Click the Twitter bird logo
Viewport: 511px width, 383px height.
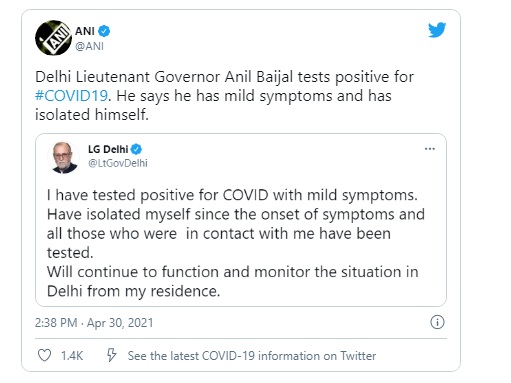pos(437,30)
